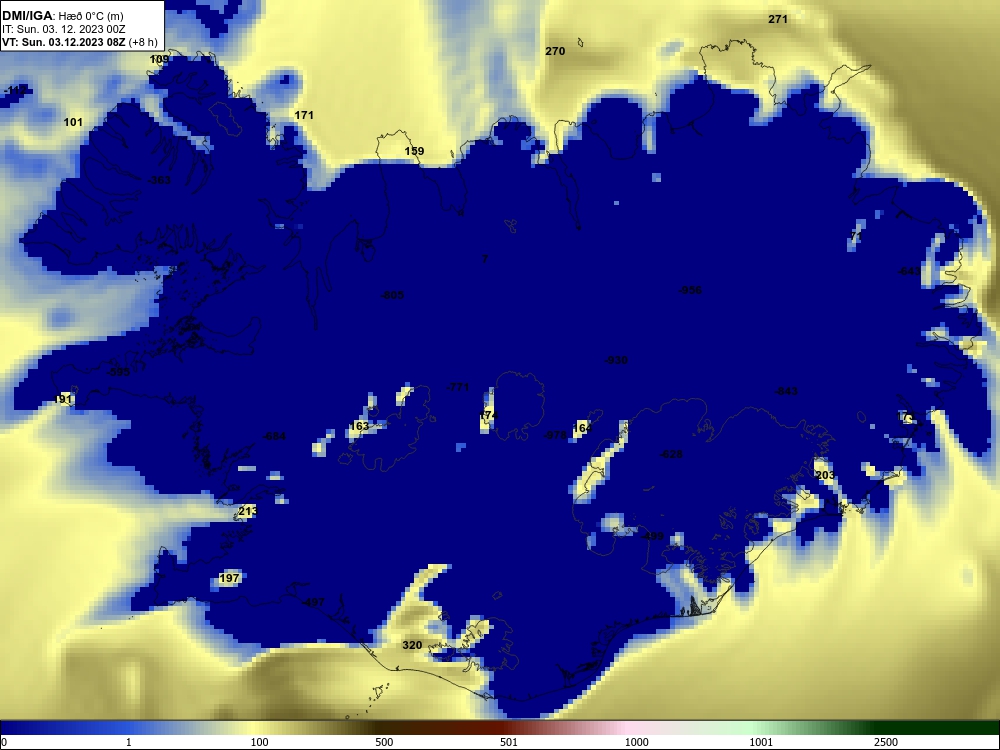Pick the "-930" value label
Screen dimensions: 1000x750
click(616, 360)
